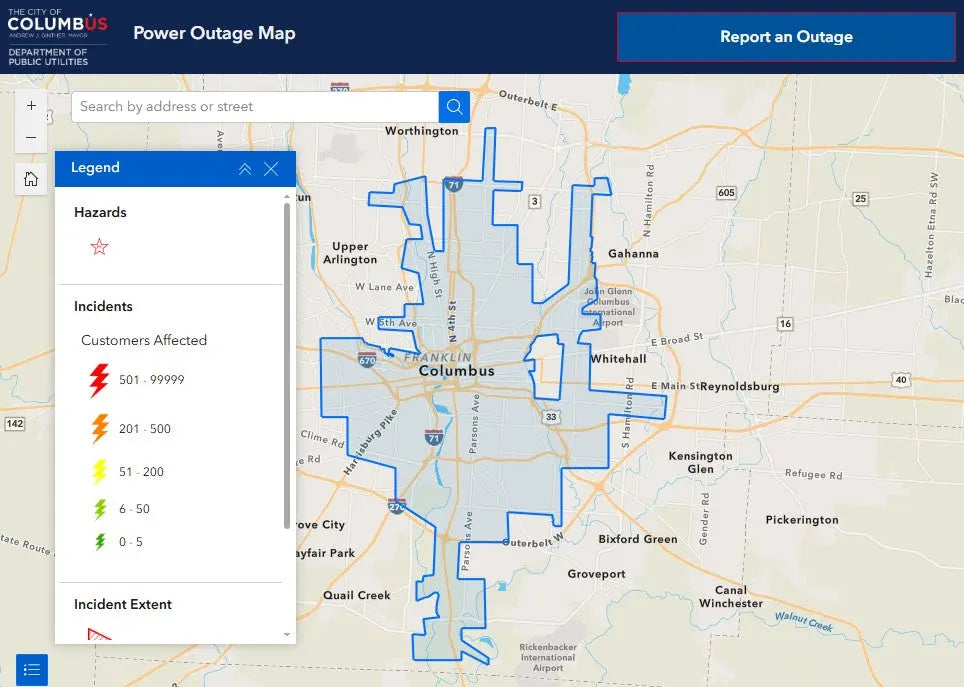Screen dimensions: 964x687
Task: Focus the address search field
Action: [255, 106]
